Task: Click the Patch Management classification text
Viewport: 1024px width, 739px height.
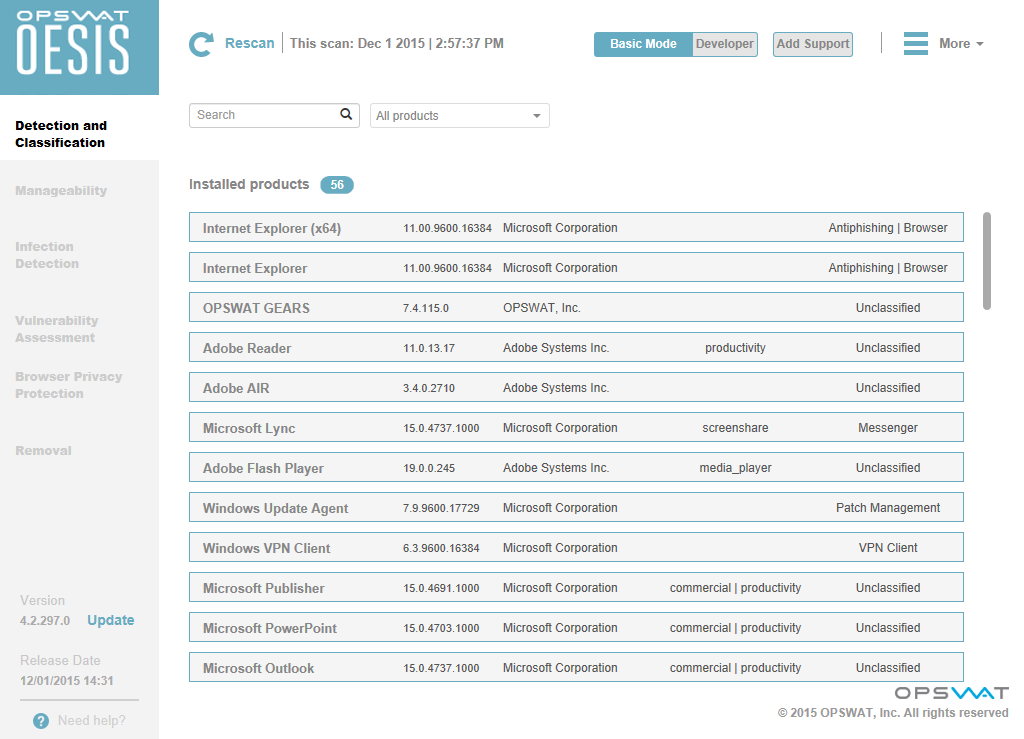Action: 888,508
